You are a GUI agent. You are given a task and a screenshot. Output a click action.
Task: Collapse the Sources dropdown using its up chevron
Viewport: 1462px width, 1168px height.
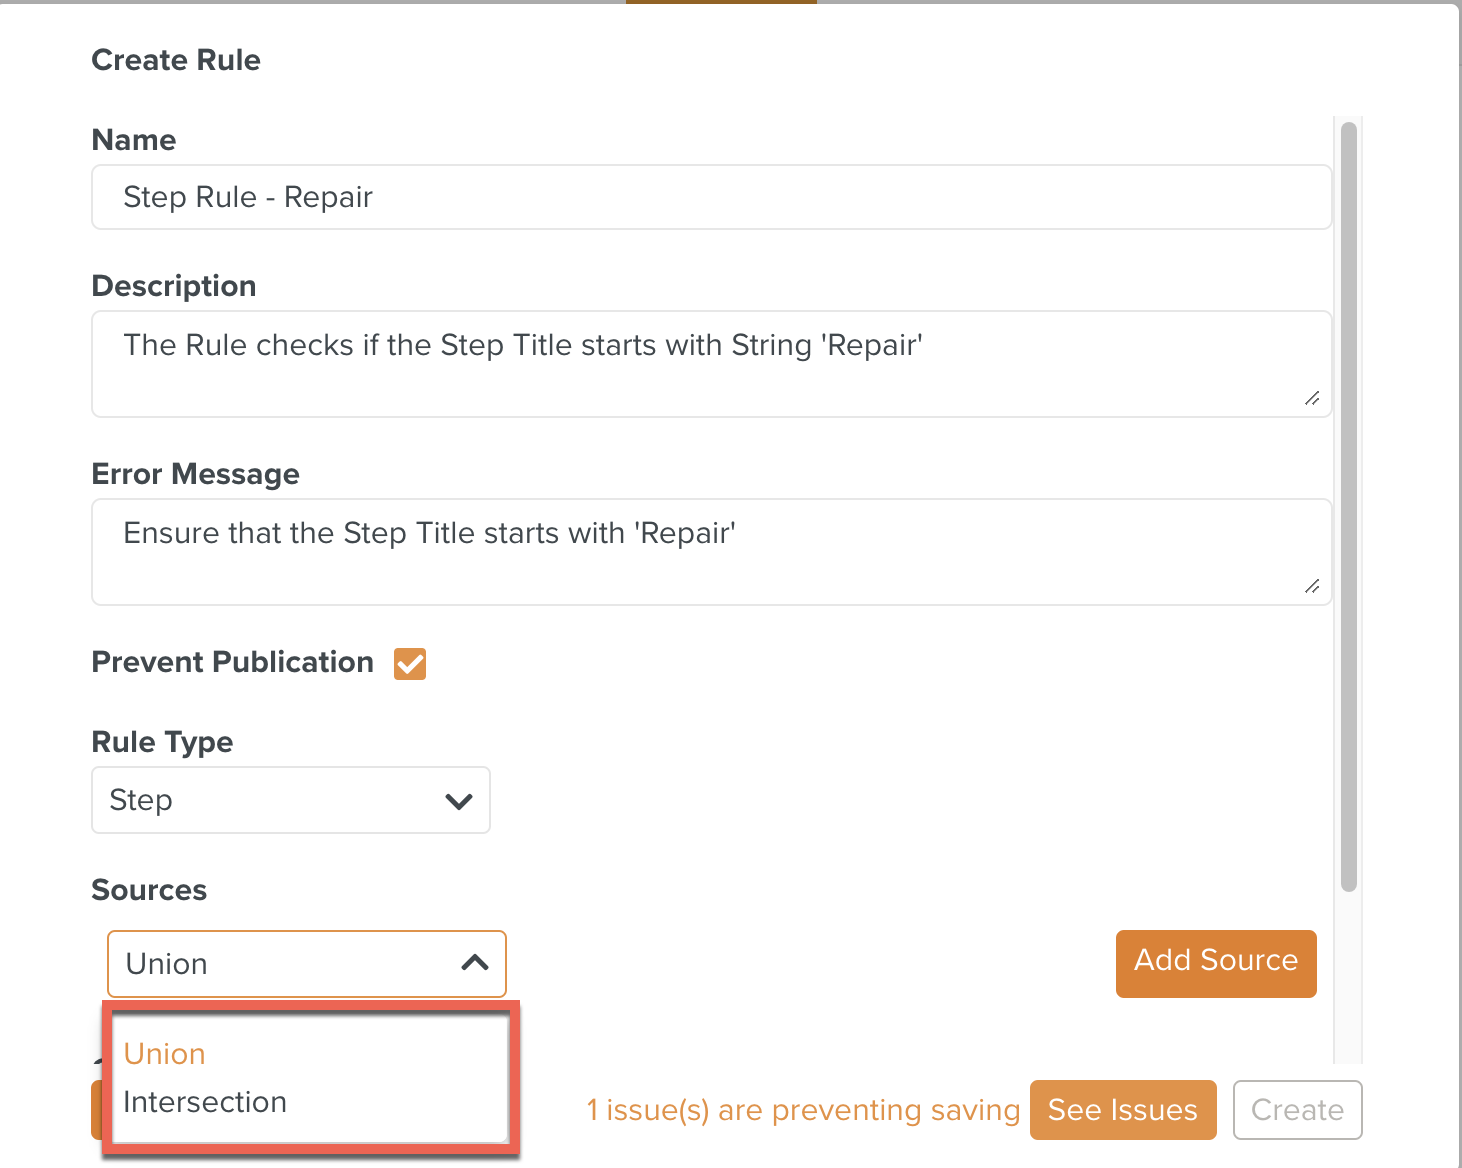[475, 963]
